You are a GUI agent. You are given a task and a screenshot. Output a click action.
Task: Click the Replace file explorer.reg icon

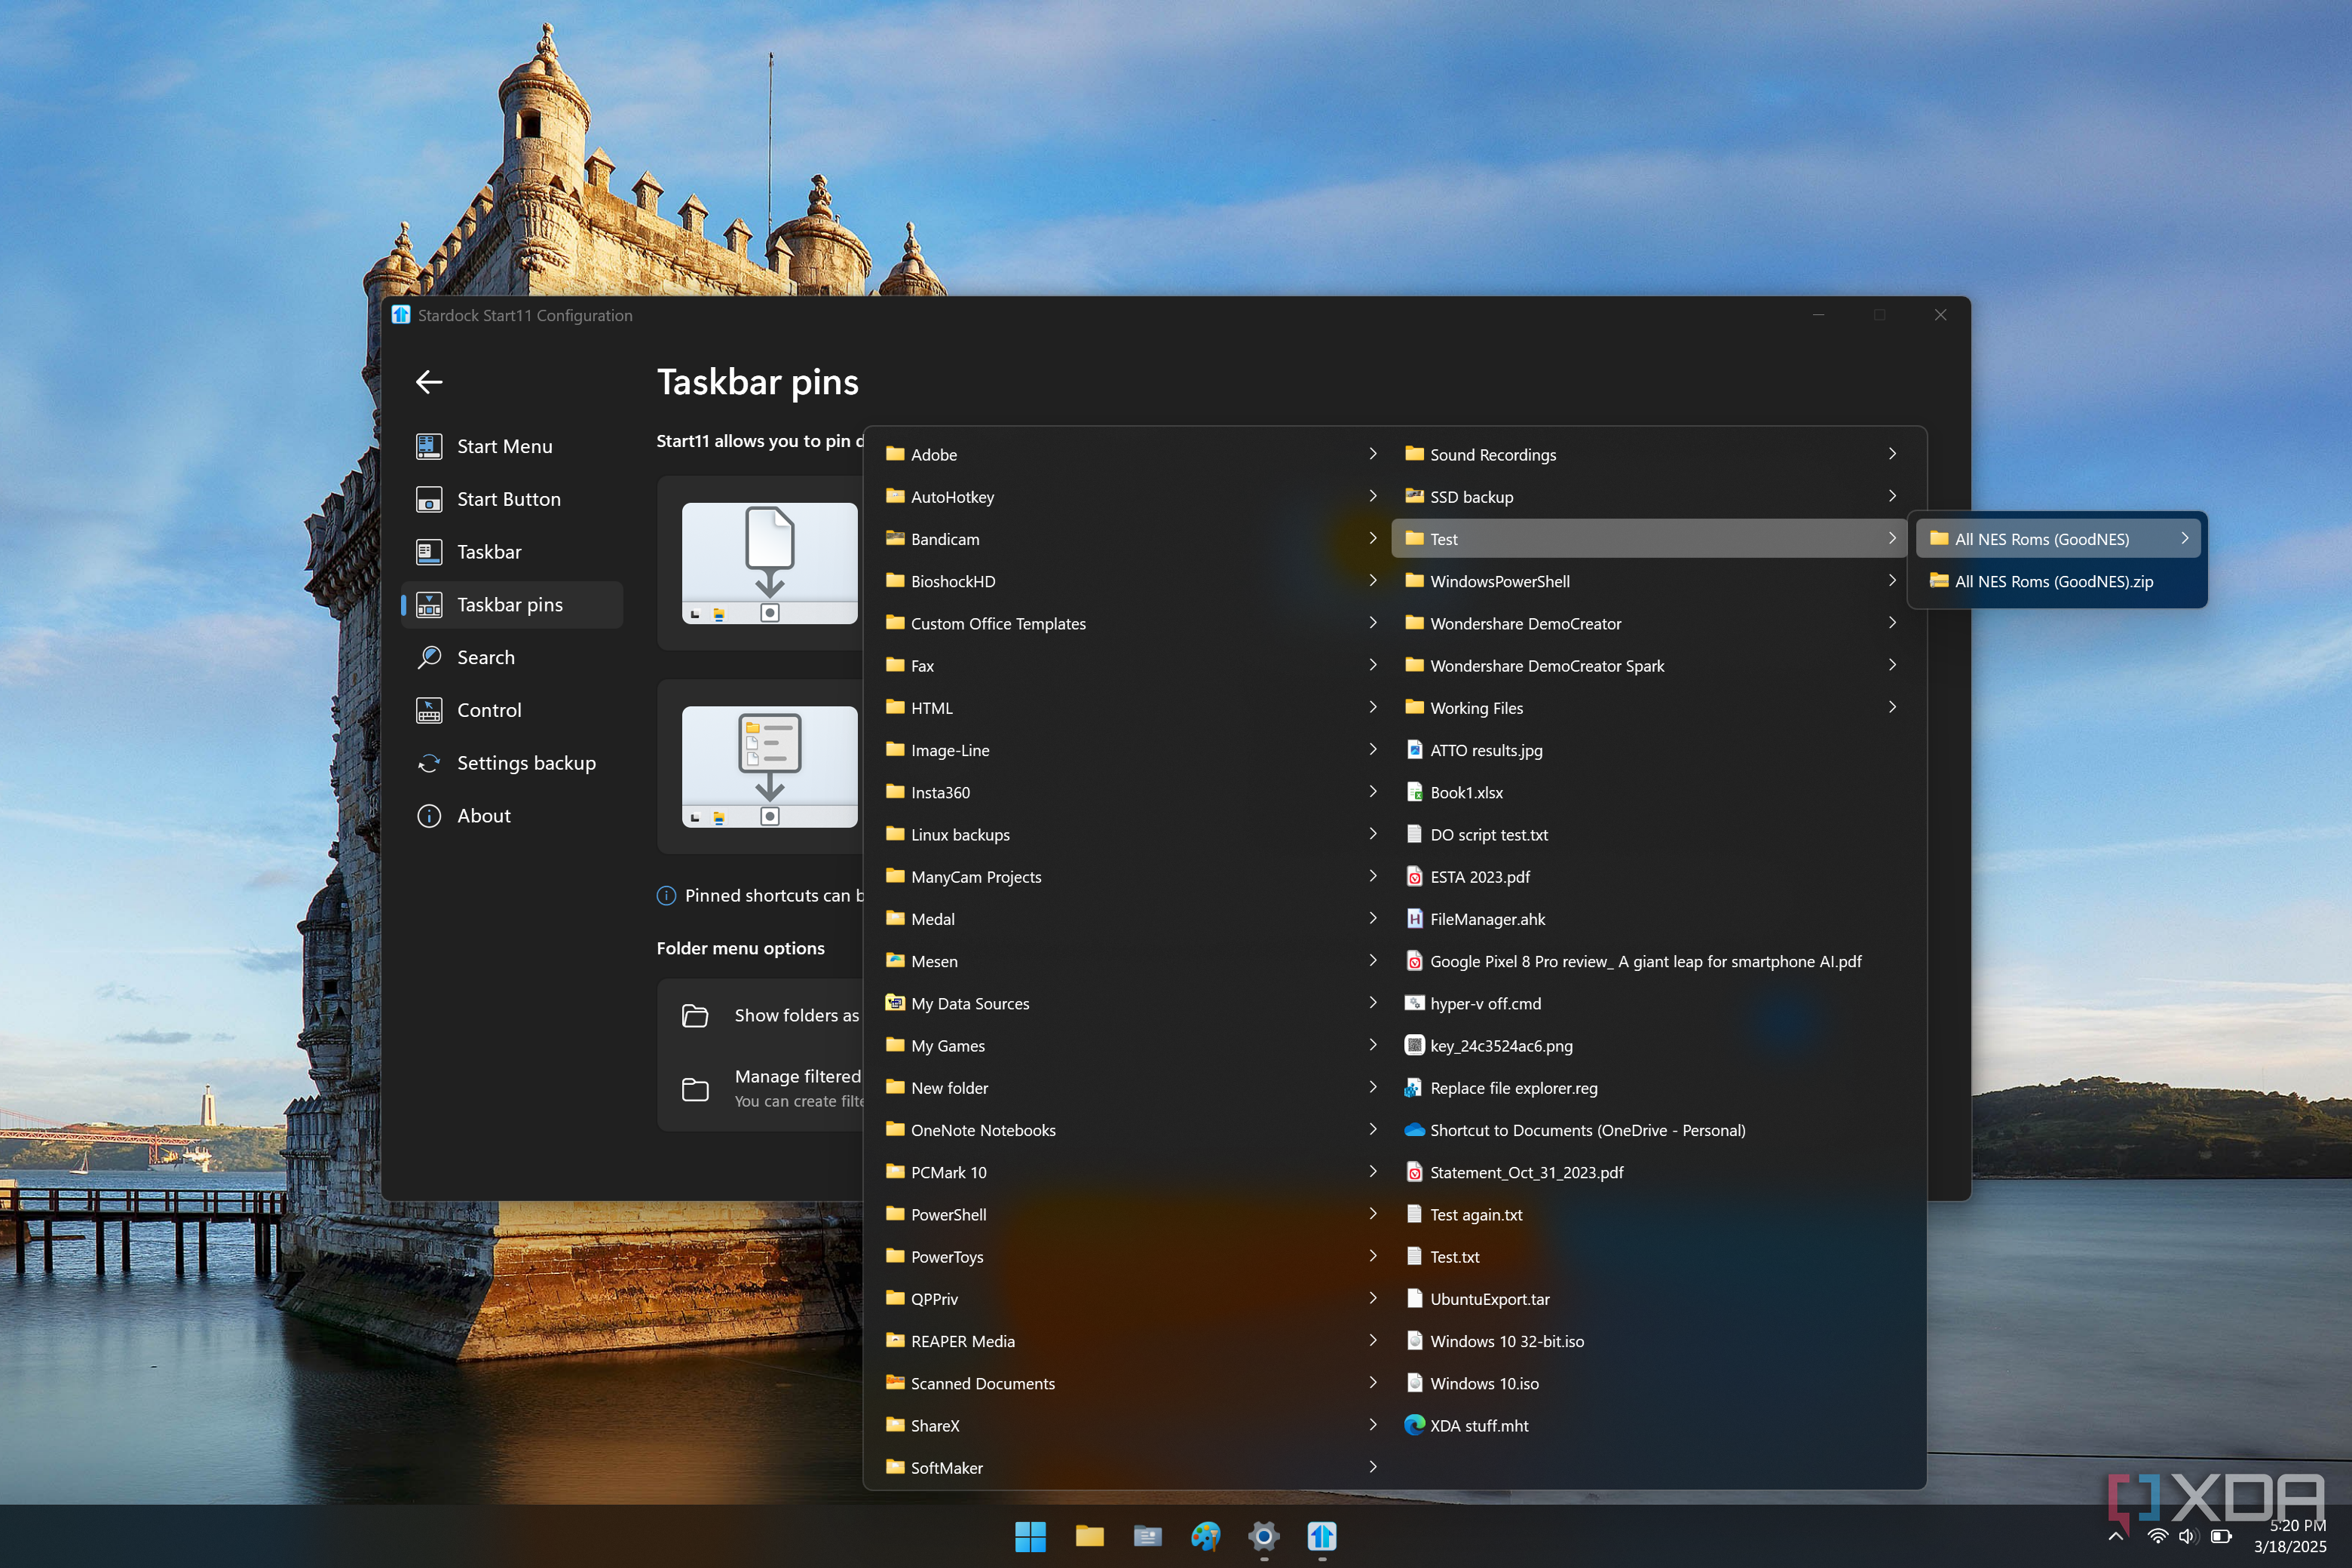[x=1414, y=1087]
